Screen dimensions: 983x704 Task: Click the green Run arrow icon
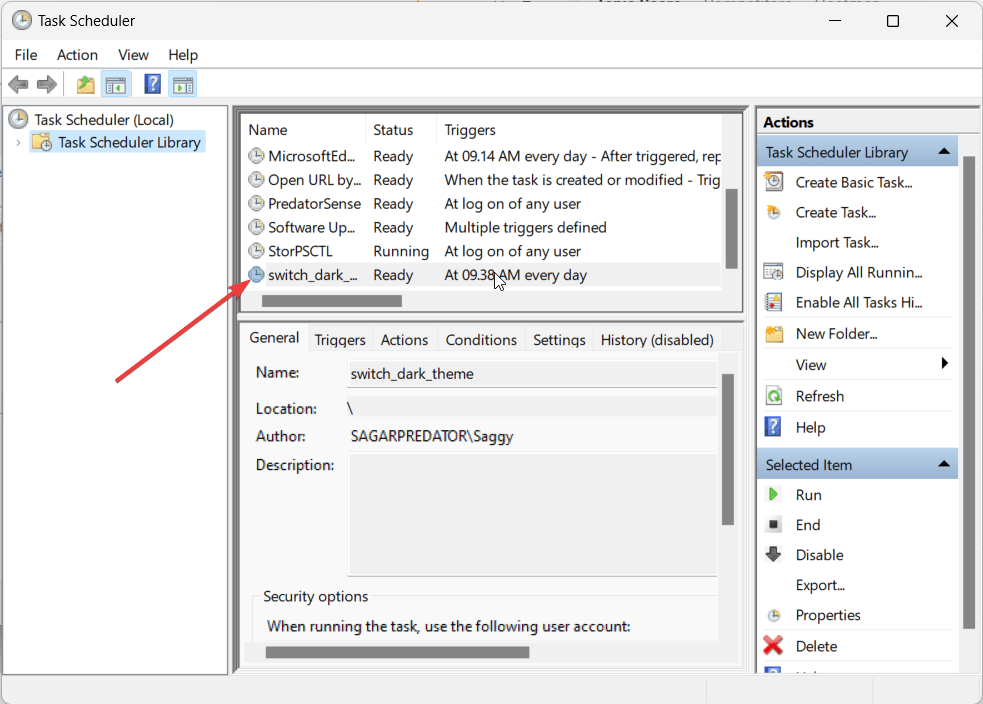tap(774, 495)
